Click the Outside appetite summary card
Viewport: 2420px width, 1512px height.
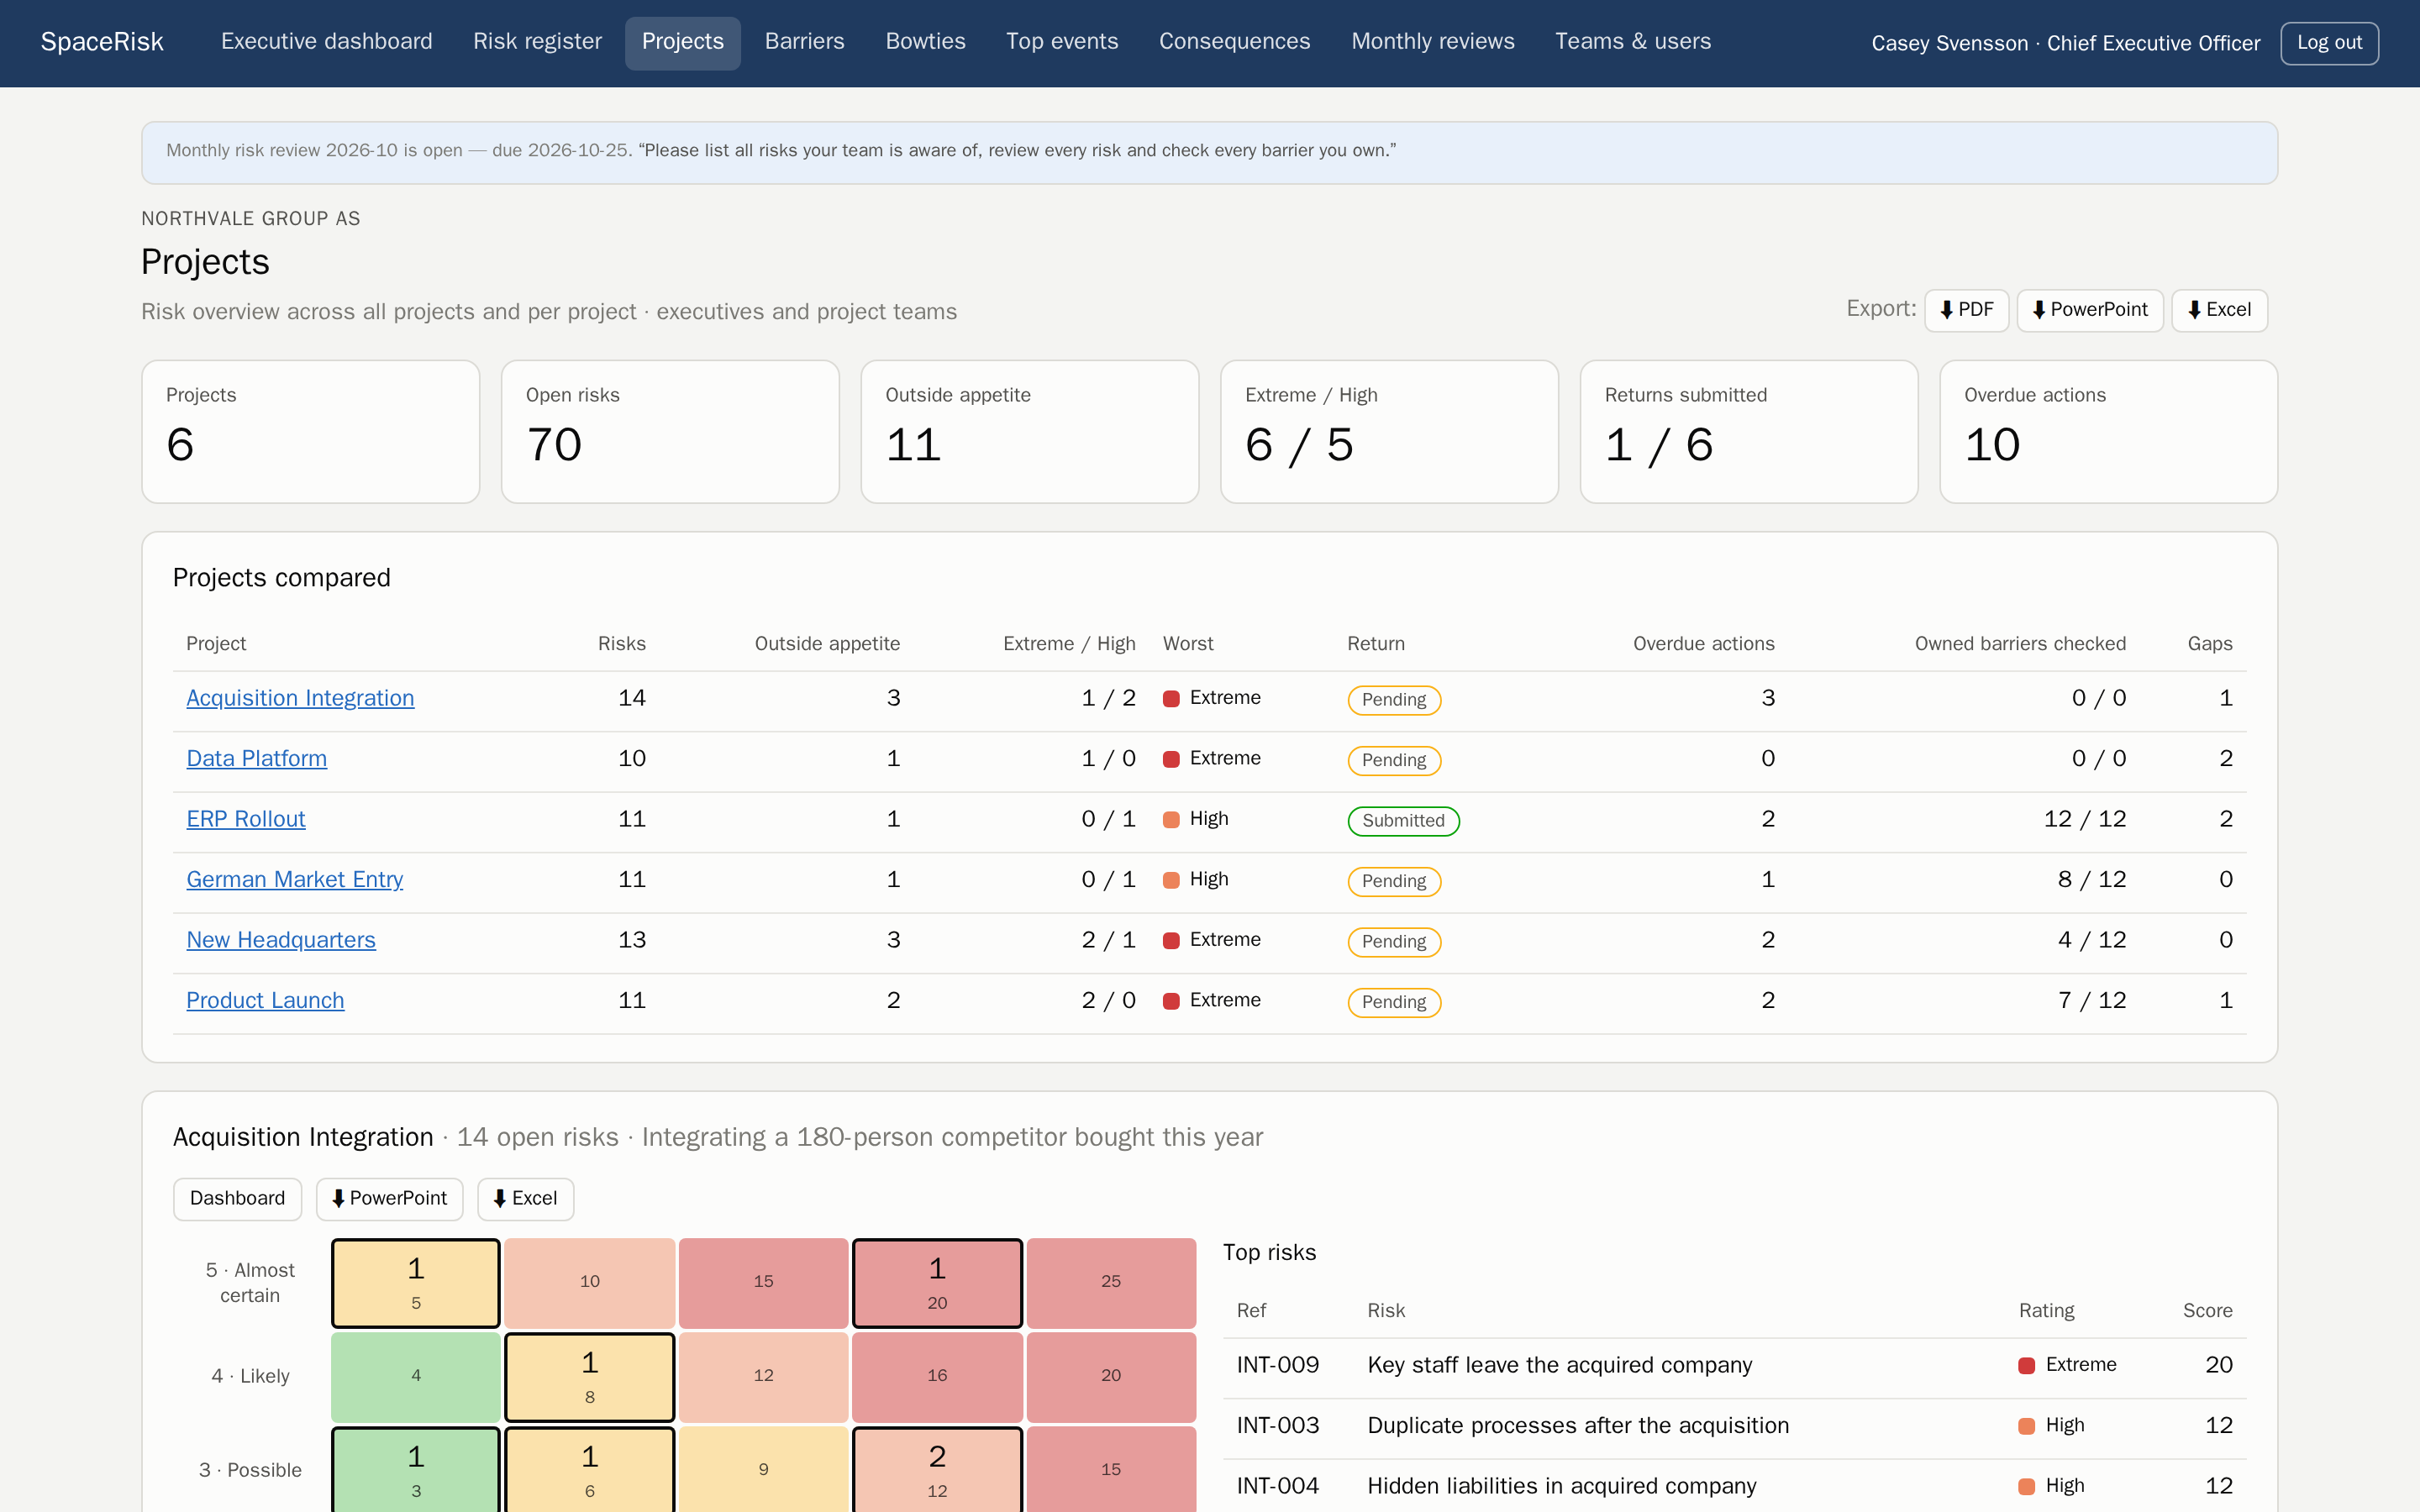pyautogui.click(x=1030, y=432)
